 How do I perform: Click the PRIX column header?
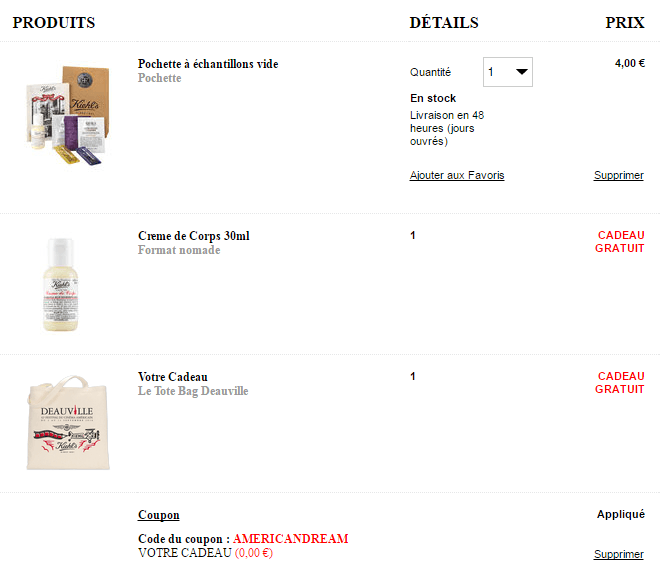[x=625, y=23]
